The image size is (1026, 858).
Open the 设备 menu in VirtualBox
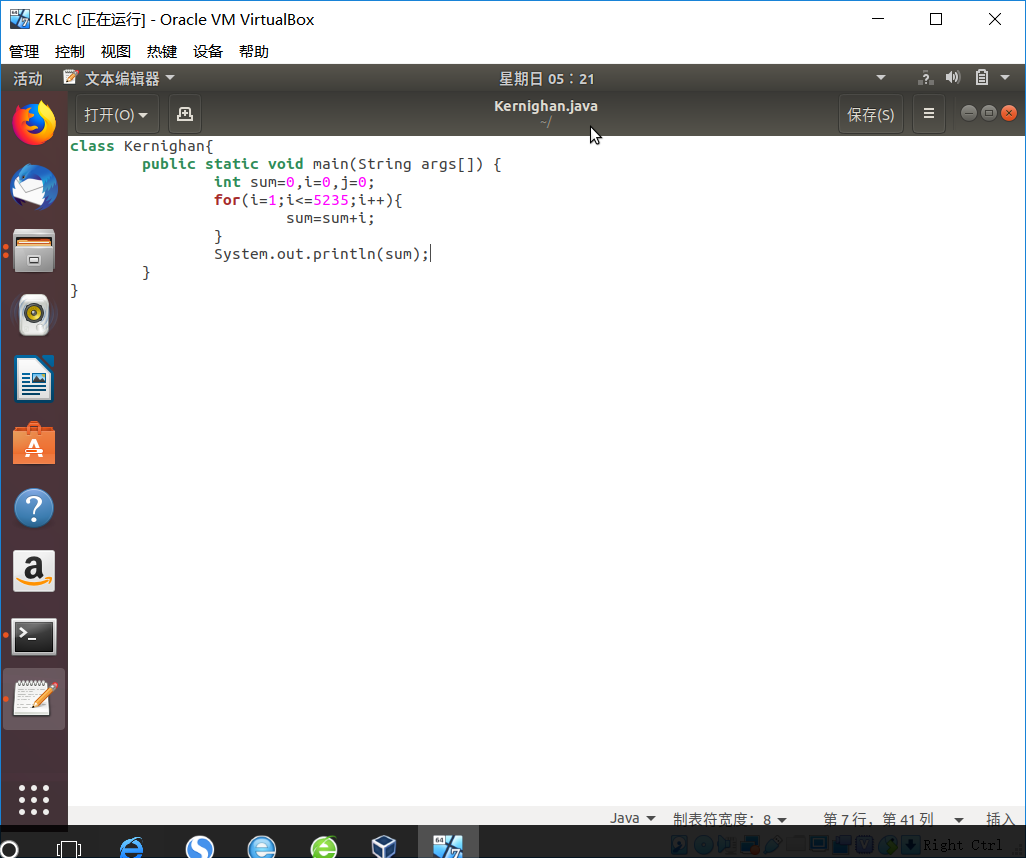(208, 52)
